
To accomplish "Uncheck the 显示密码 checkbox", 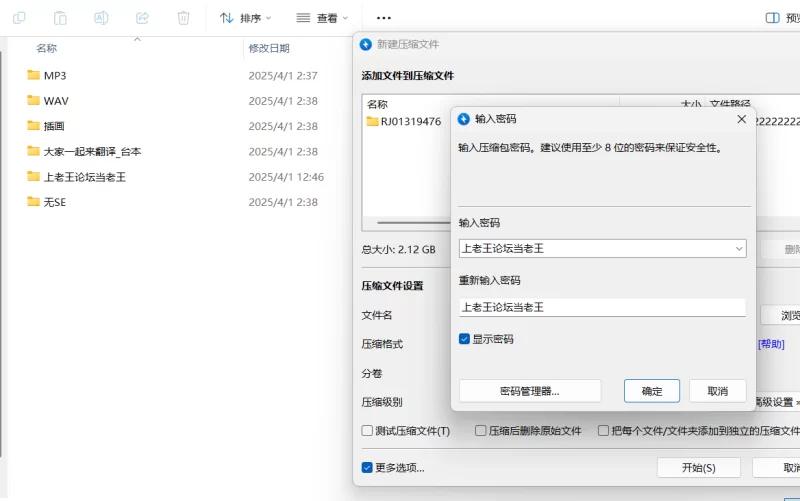I will tap(465, 339).
